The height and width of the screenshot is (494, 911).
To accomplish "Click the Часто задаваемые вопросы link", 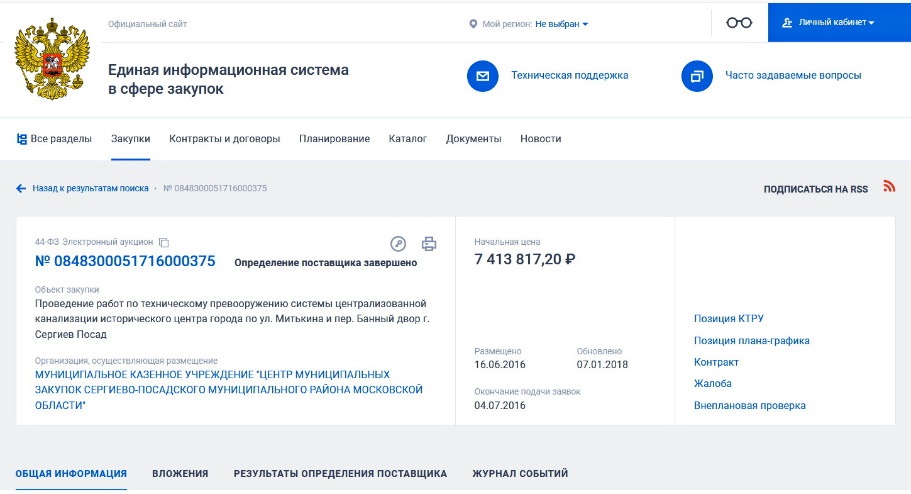I will 793,76.
